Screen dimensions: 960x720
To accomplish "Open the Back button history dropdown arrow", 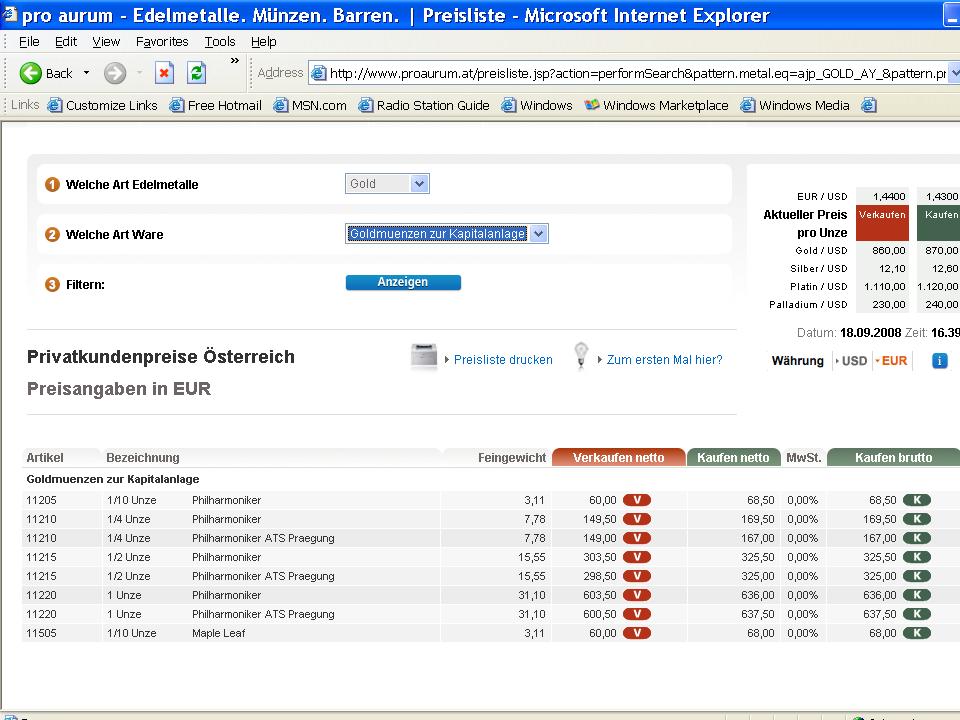I will [x=86, y=73].
